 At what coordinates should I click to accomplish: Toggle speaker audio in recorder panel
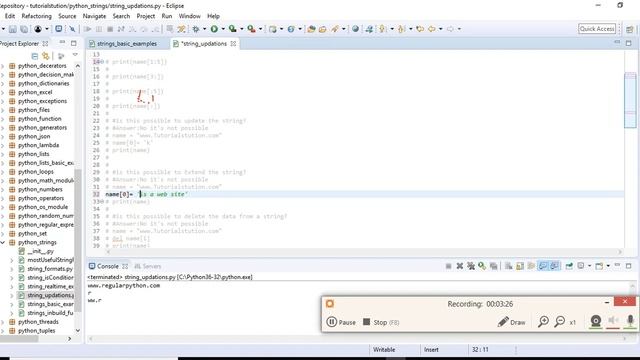(613, 321)
